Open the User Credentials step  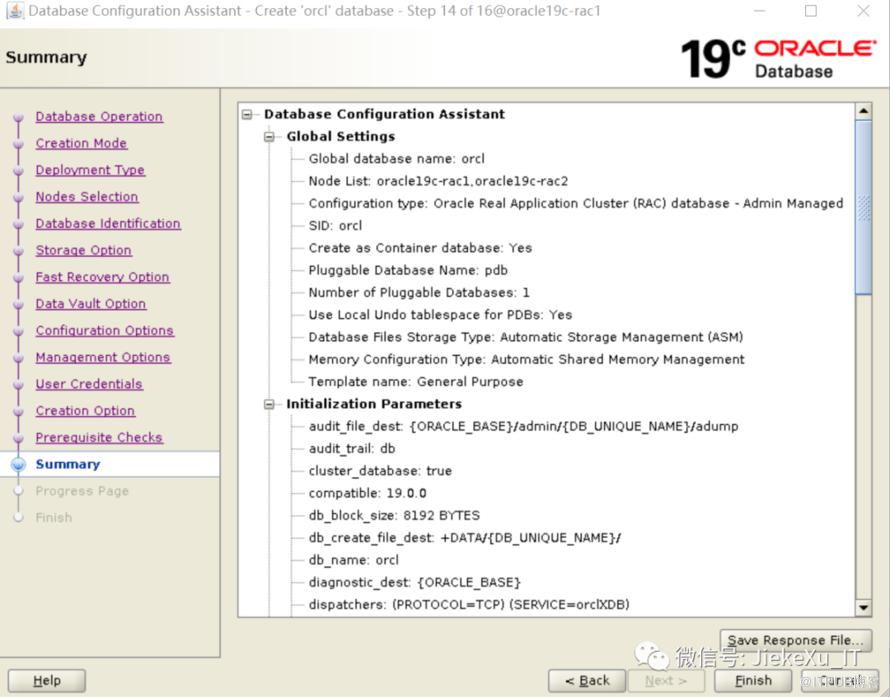tap(89, 385)
